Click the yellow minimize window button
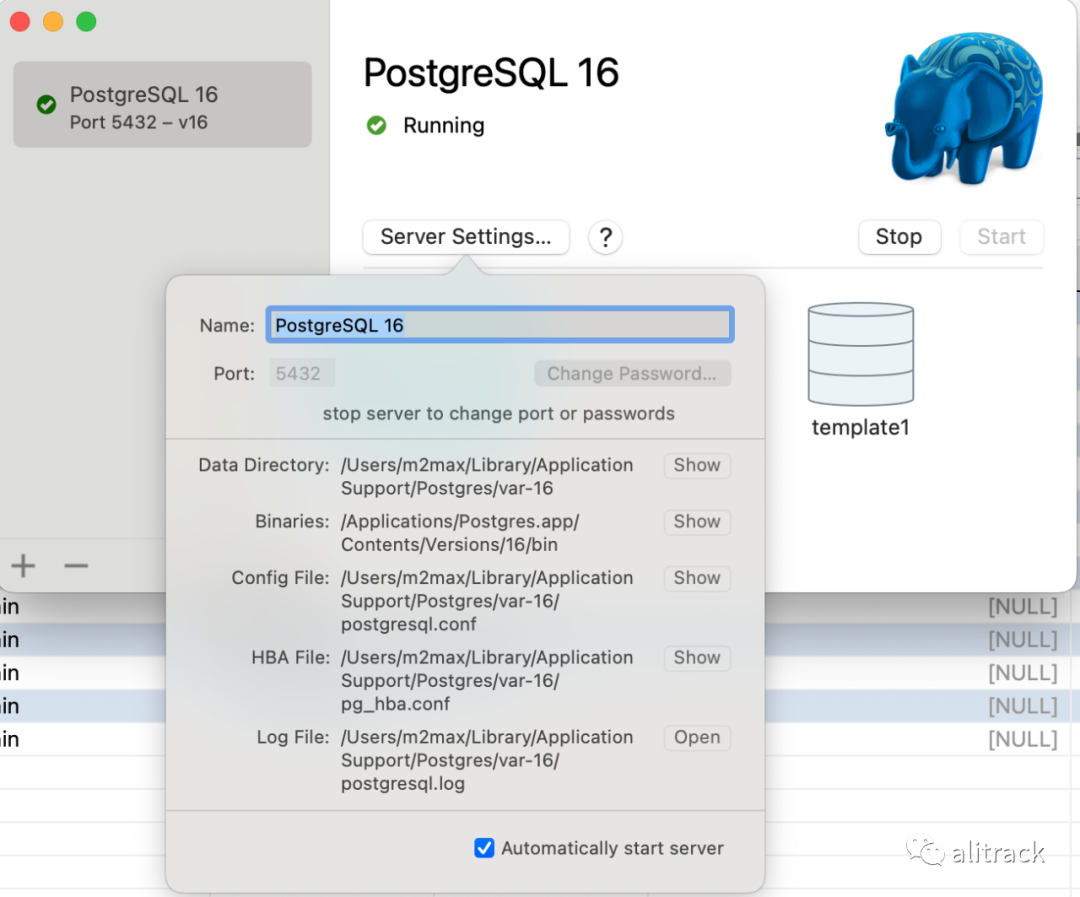 (x=53, y=21)
